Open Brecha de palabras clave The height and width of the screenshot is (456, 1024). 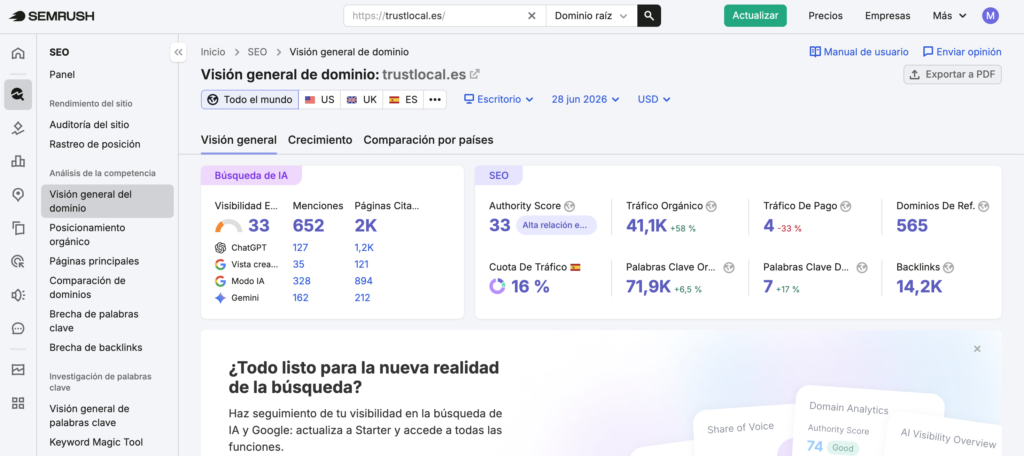(94, 321)
